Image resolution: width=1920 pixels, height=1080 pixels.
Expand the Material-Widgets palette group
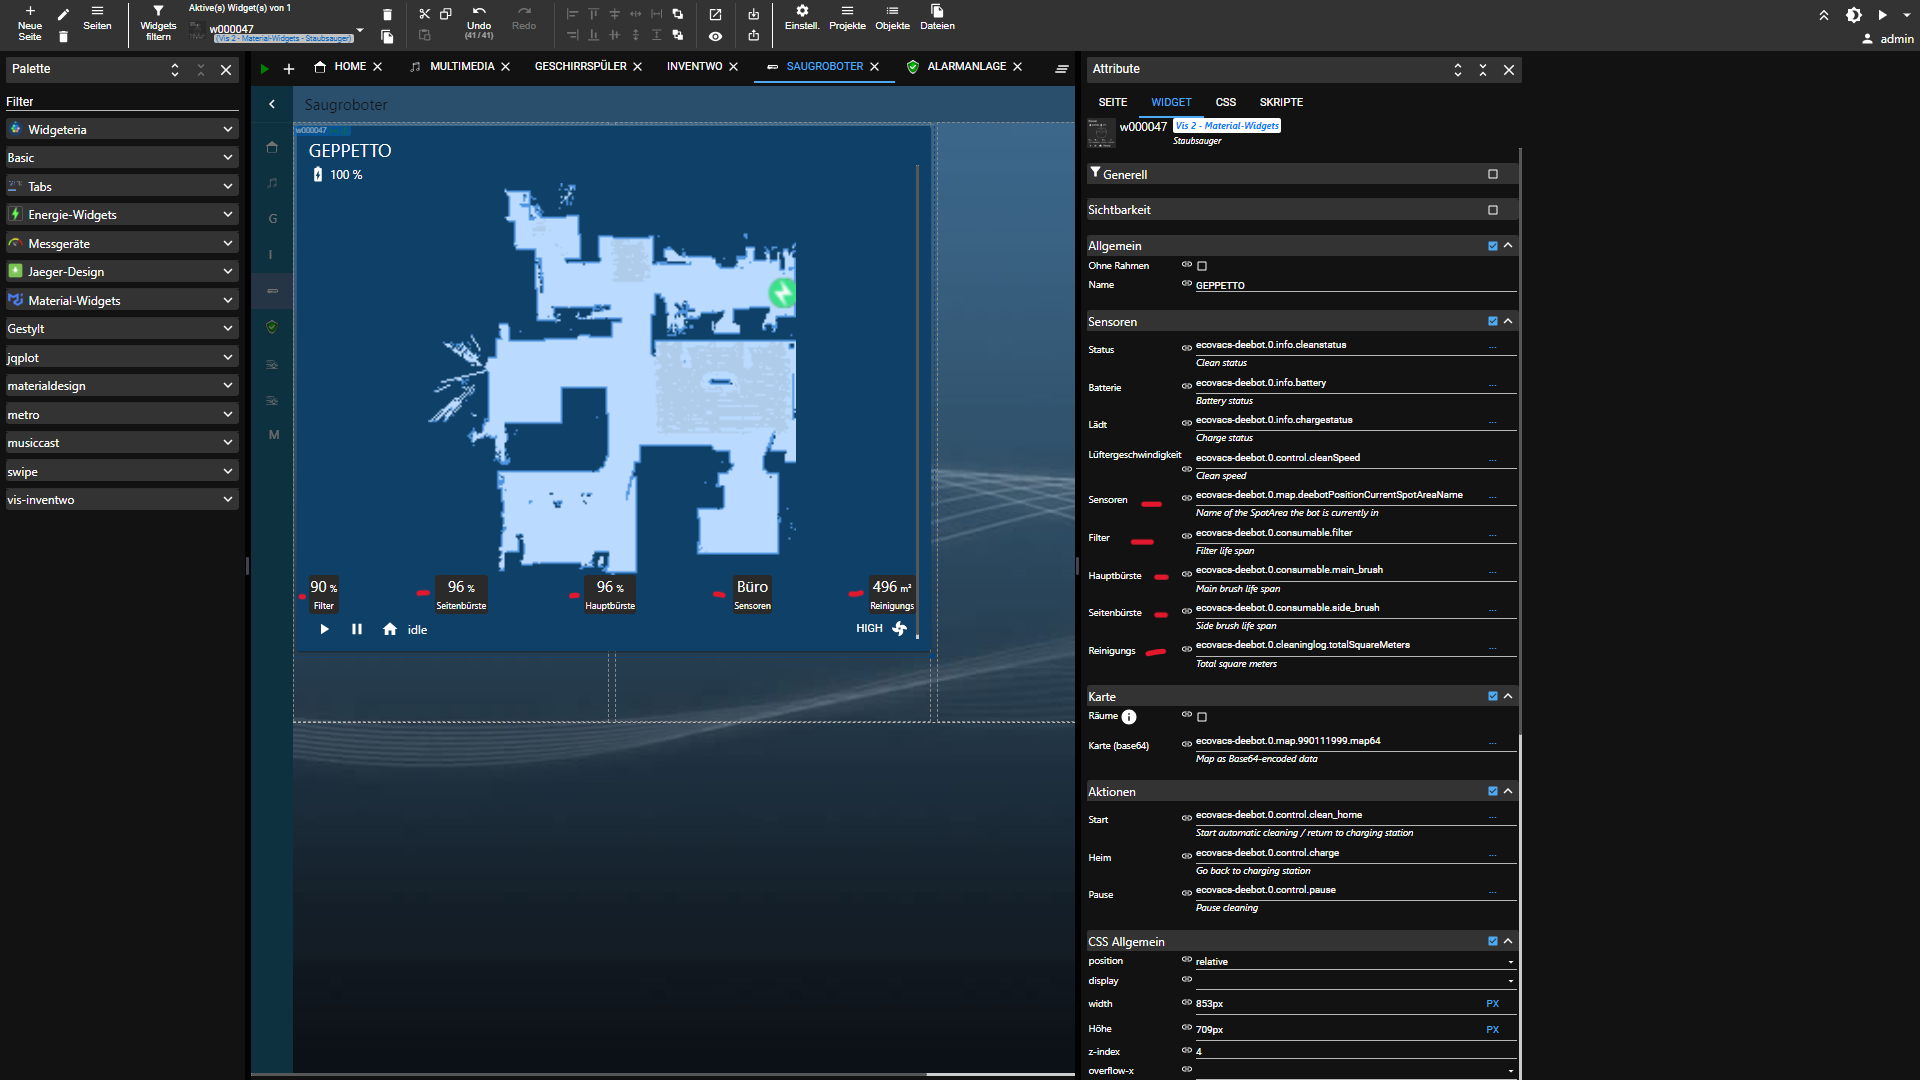coord(228,300)
